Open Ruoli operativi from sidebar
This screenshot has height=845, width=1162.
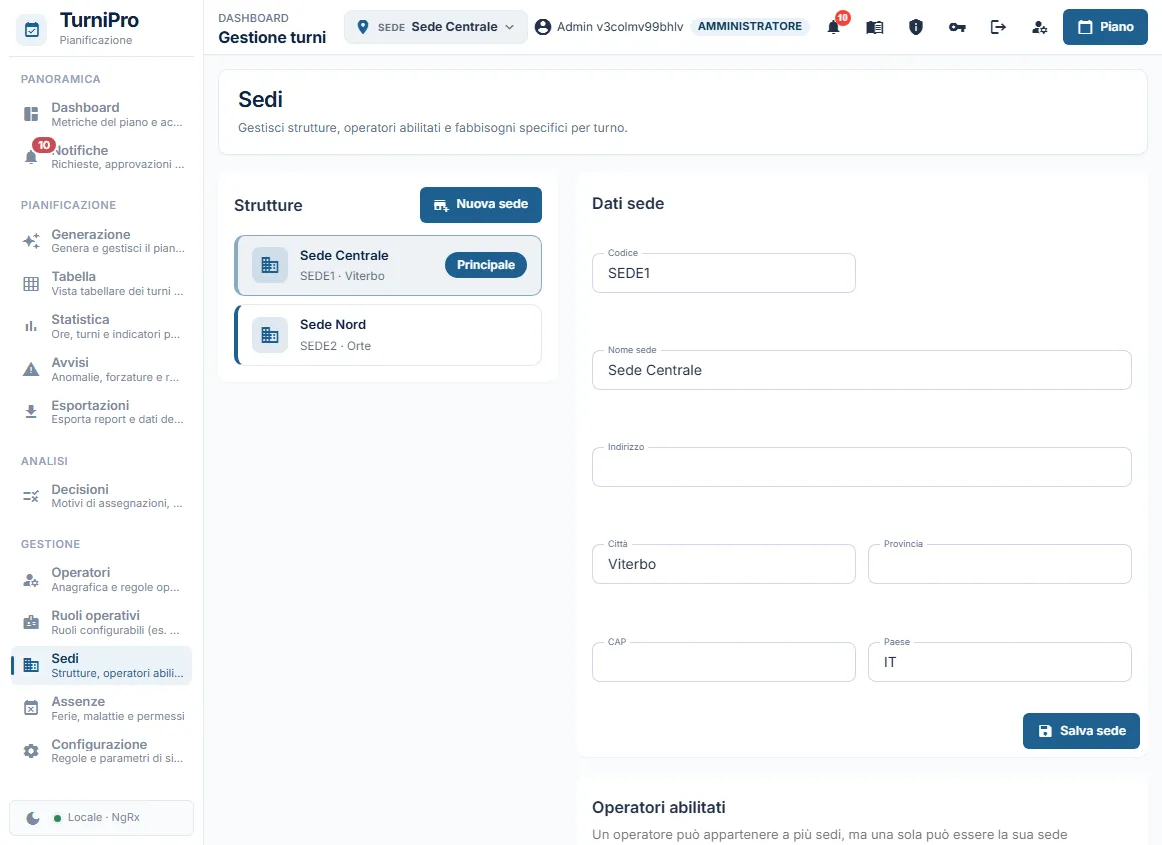click(102, 623)
